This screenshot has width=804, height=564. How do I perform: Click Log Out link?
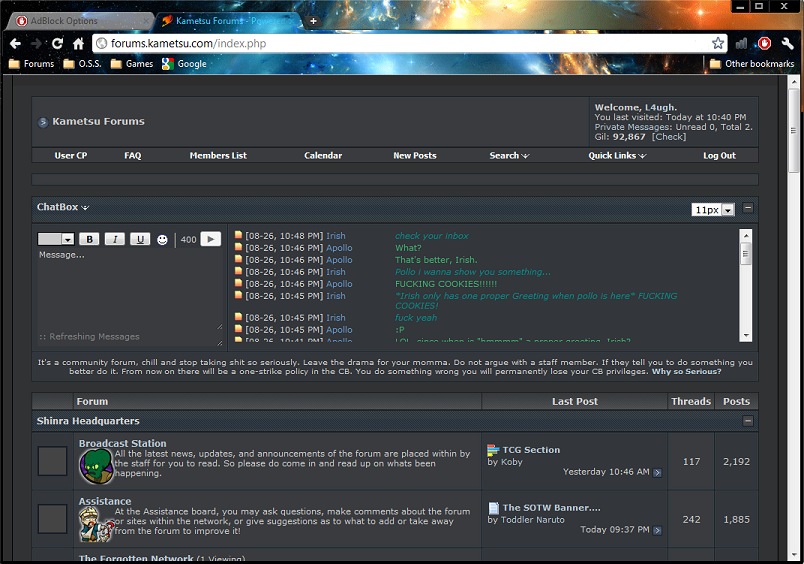click(x=719, y=155)
